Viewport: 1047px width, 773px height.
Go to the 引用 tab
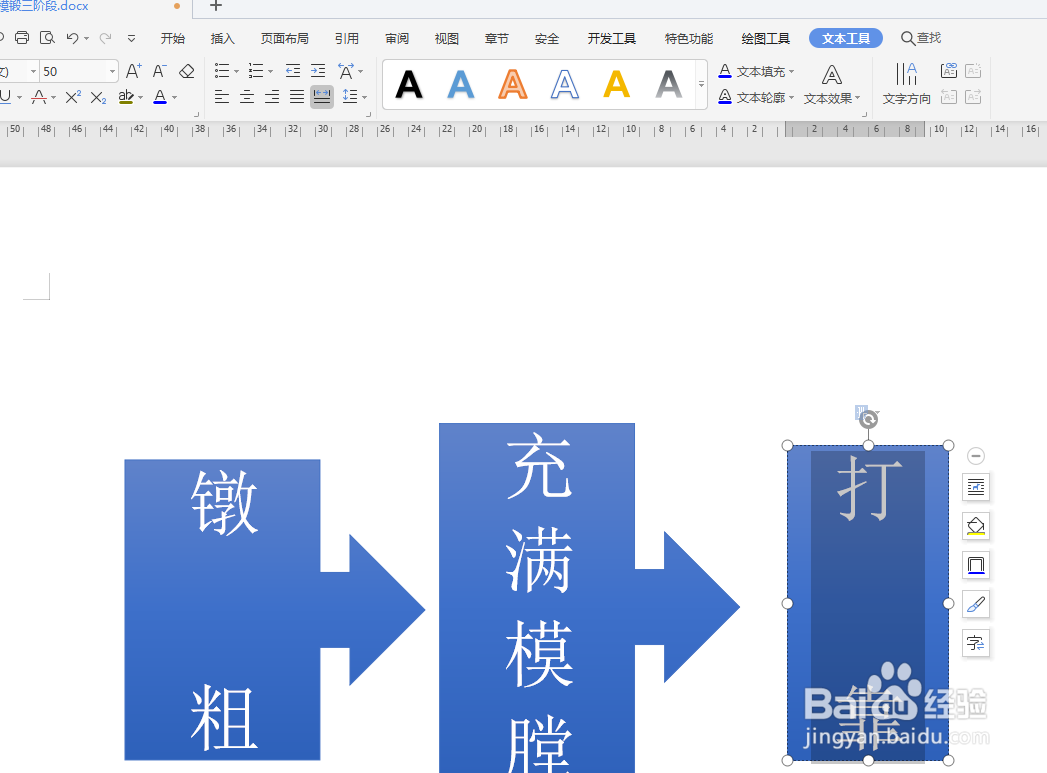click(x=347, y=39)
